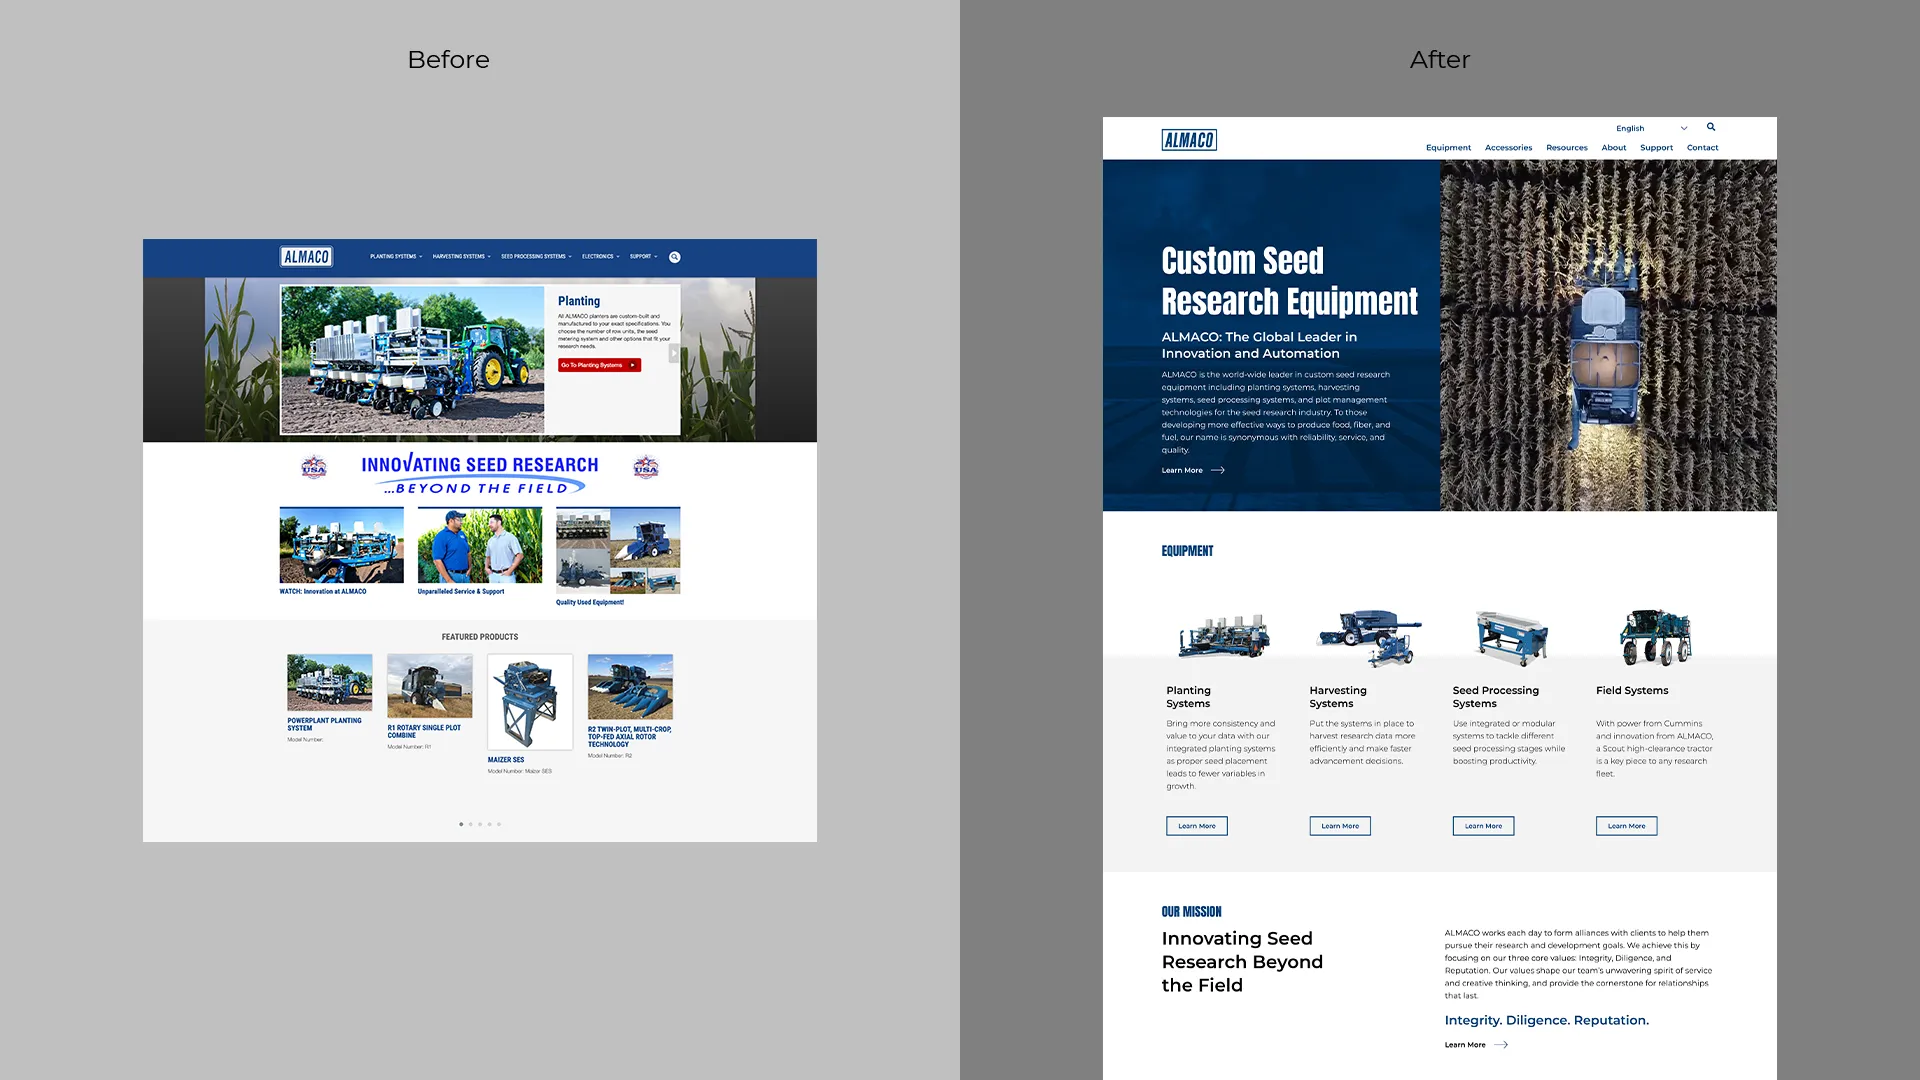This screenshot has height=1080, width=1920.
Task: Click the FEATURED PRODUCTS heading
Action: (480, 637)
